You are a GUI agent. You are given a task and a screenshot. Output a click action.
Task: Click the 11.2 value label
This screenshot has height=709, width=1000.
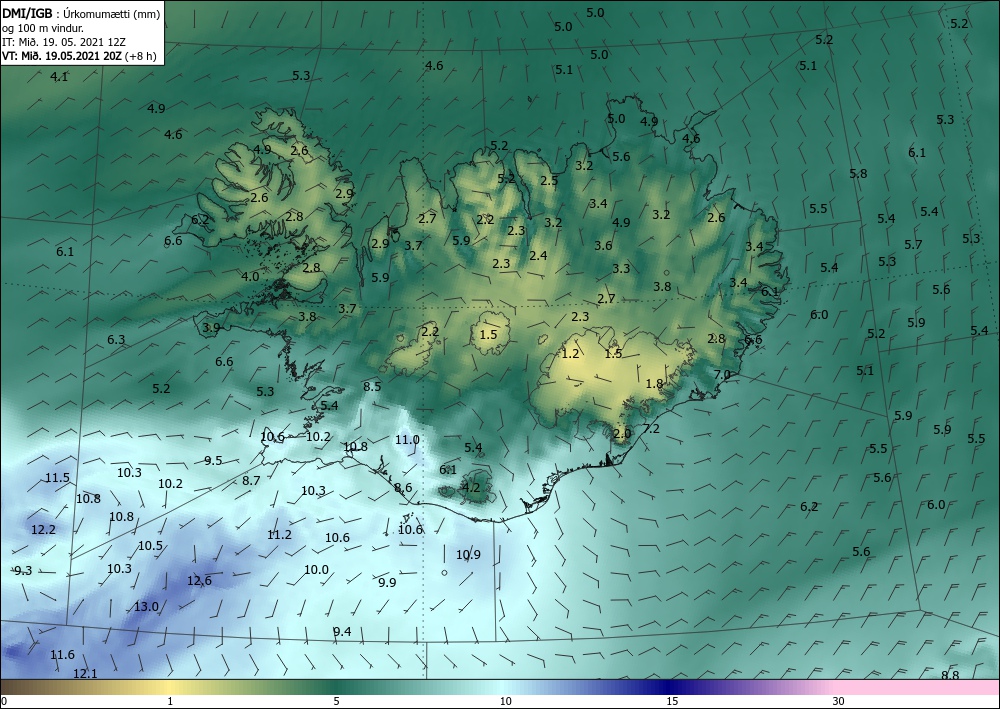click(x=279, y=534)
